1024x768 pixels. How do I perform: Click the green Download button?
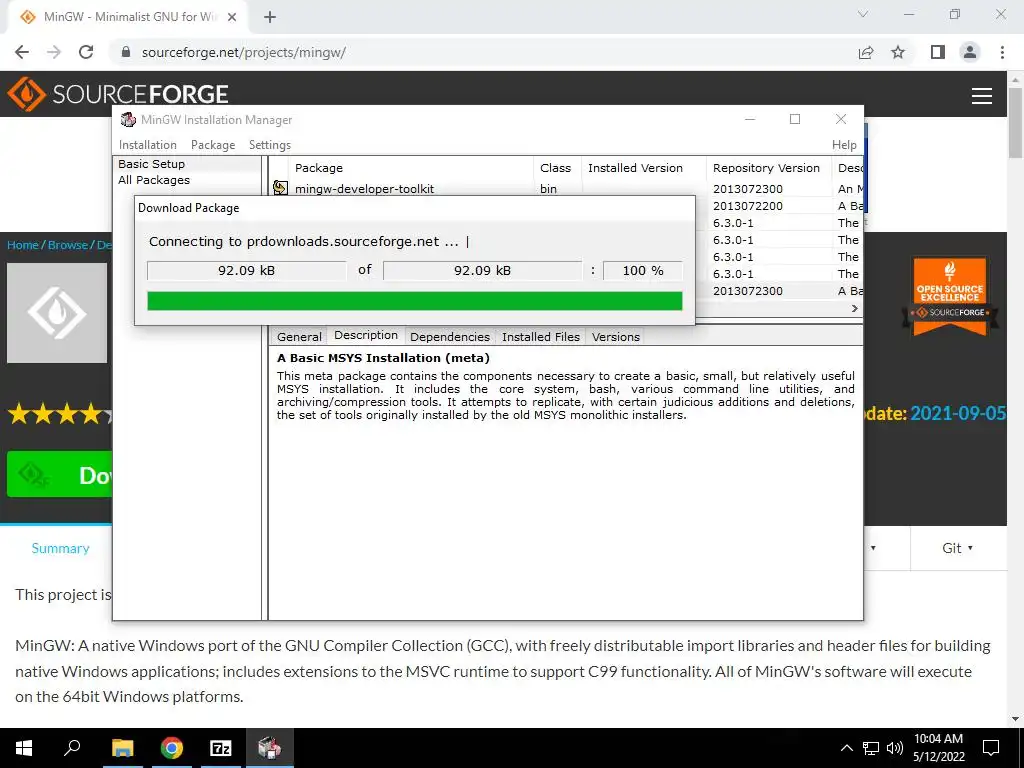coord(59,475)
